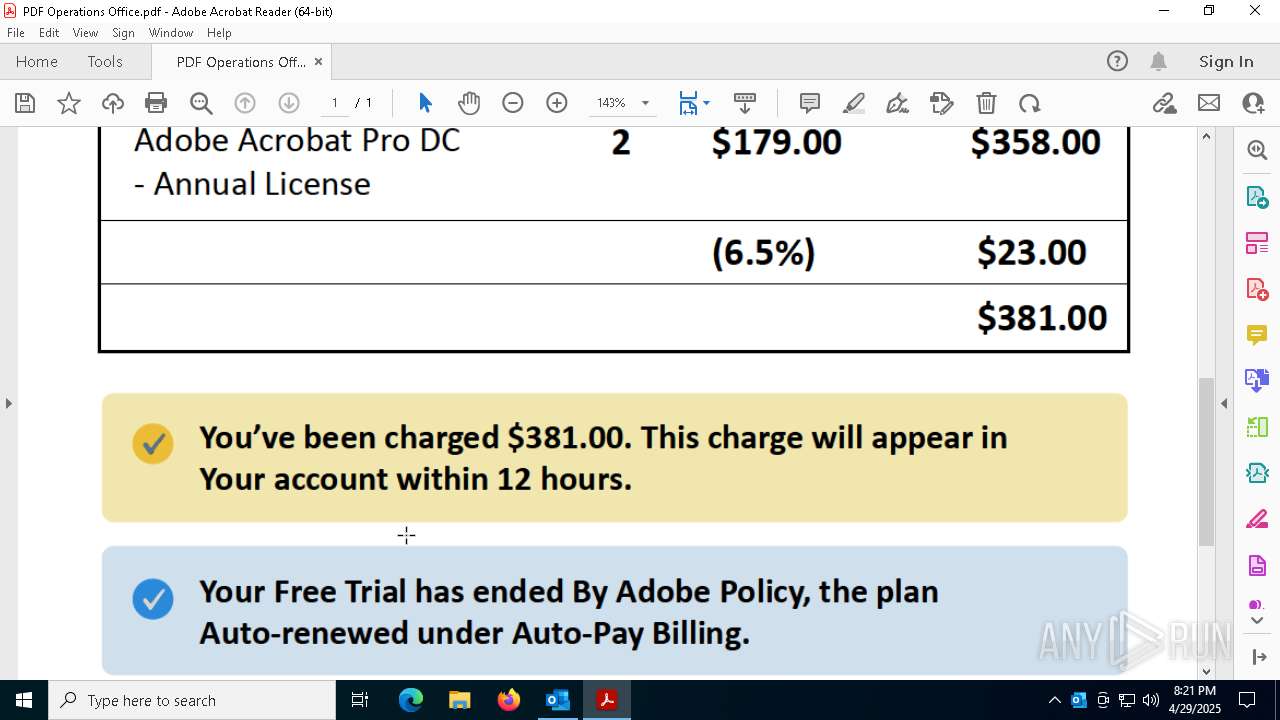Click the taskbar search box
This screenshot has width=1280, height=720.
coord(192,700)
